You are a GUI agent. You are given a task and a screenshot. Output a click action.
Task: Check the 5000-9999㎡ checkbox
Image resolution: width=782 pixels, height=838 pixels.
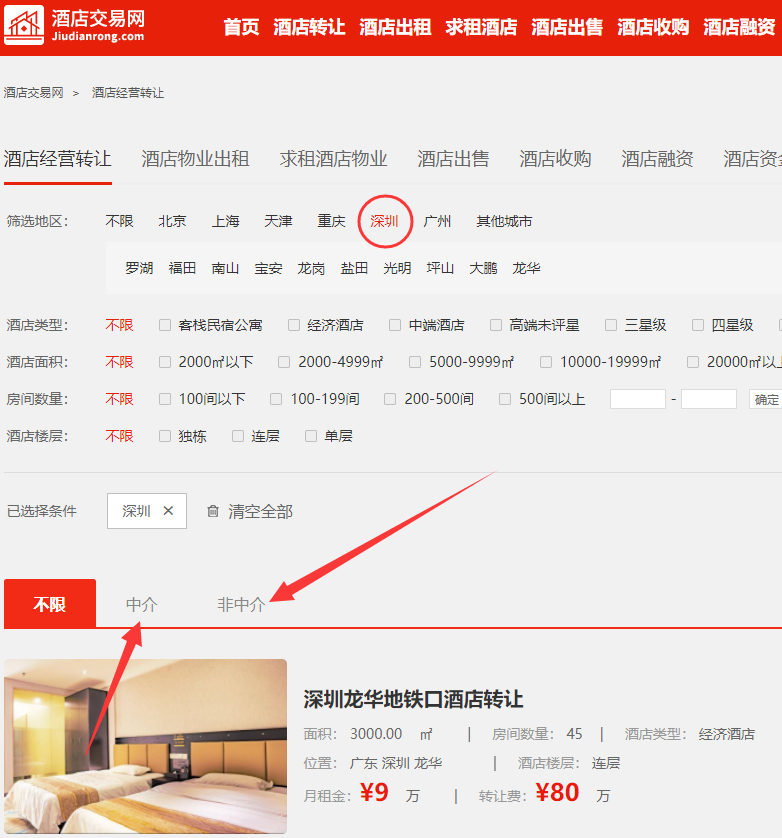(x=415, y=362)
